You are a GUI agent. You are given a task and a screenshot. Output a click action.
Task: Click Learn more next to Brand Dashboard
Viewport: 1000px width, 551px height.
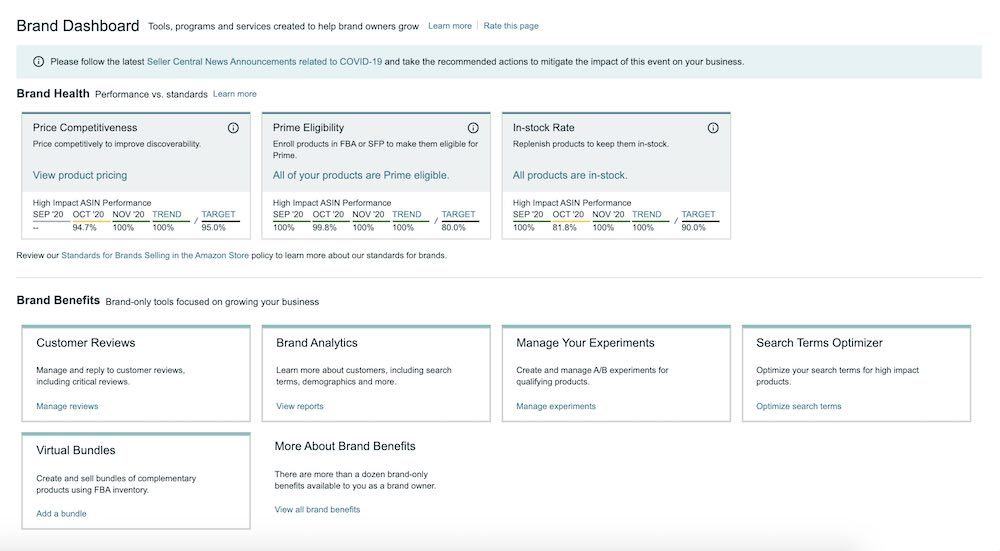click(449, 26)
